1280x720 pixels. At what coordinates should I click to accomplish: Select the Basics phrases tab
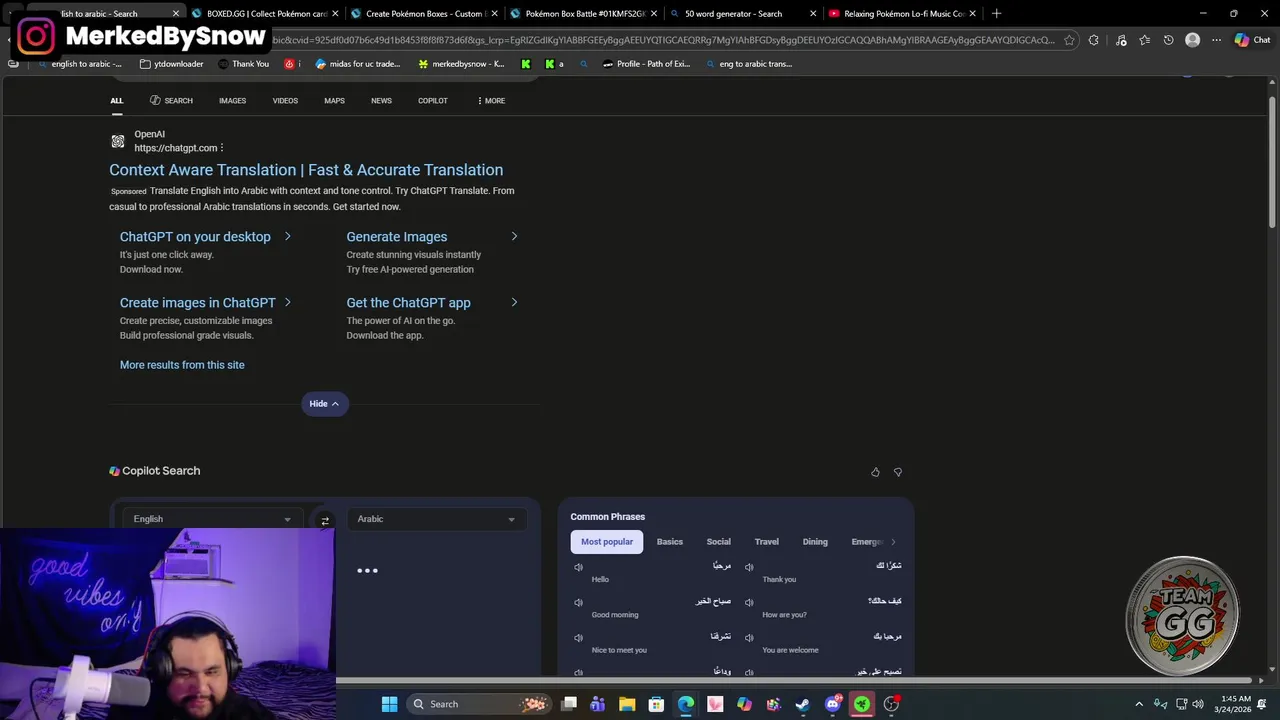(x=670, y=542)
